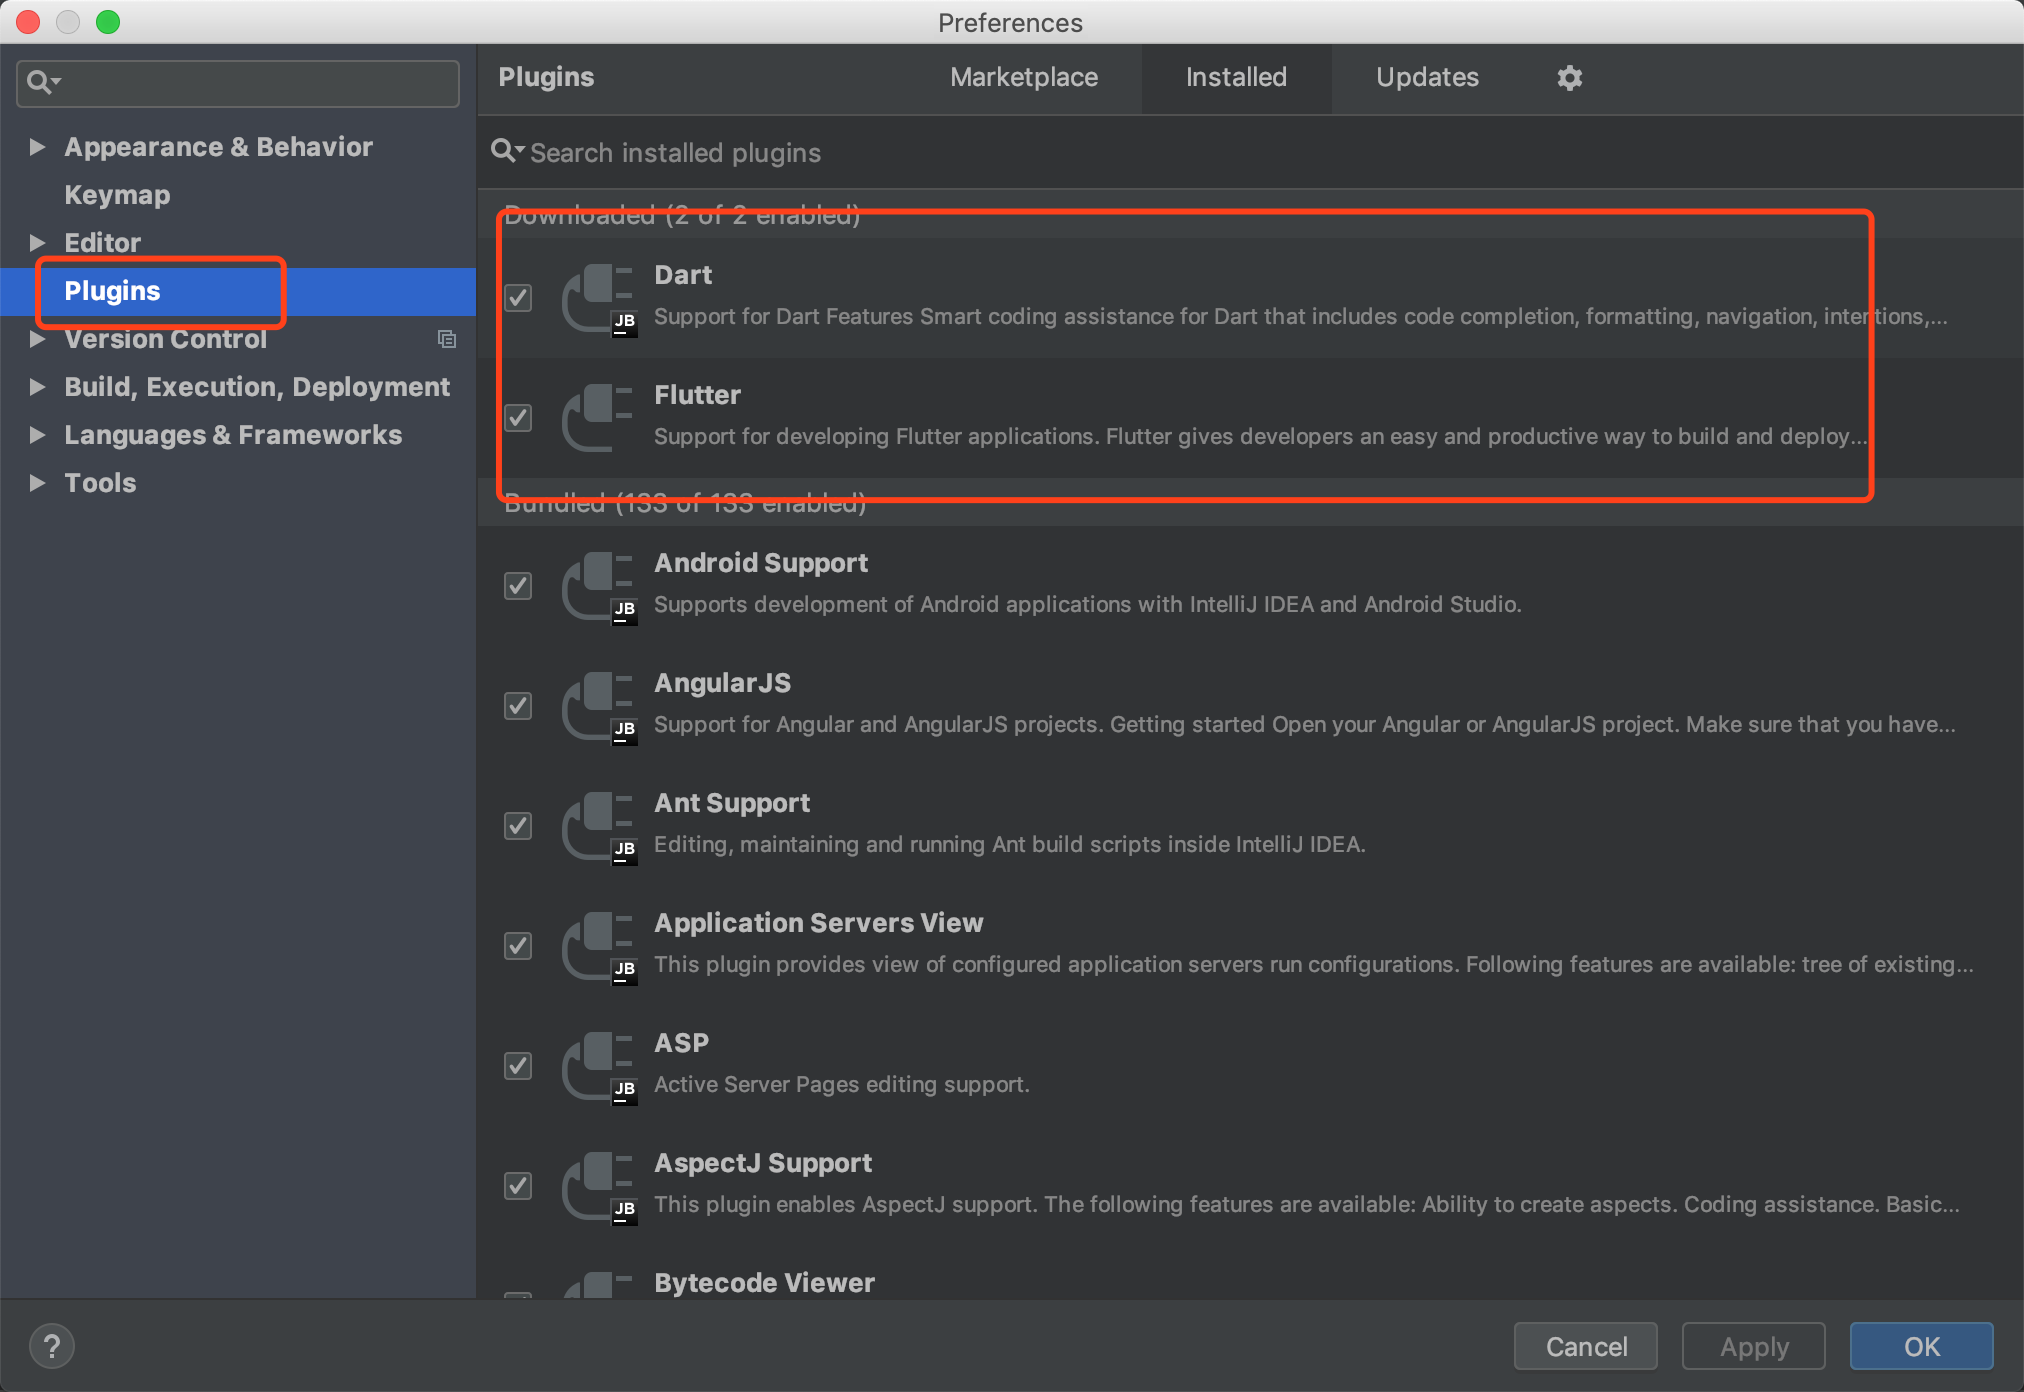Click the Cancel button
The width and height of the screenshot is (2024, 1392).
click(1586, 1346)
